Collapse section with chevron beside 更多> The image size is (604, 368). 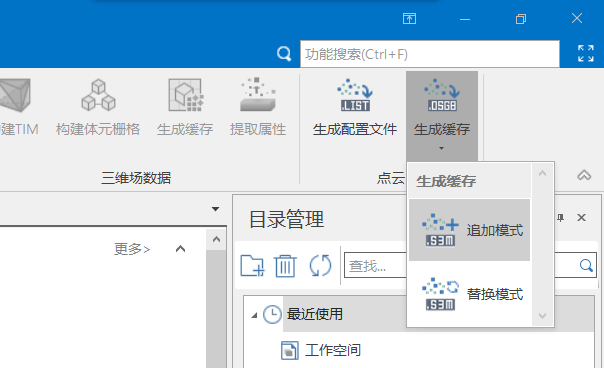pyautogui.click(x=180, y=249)
